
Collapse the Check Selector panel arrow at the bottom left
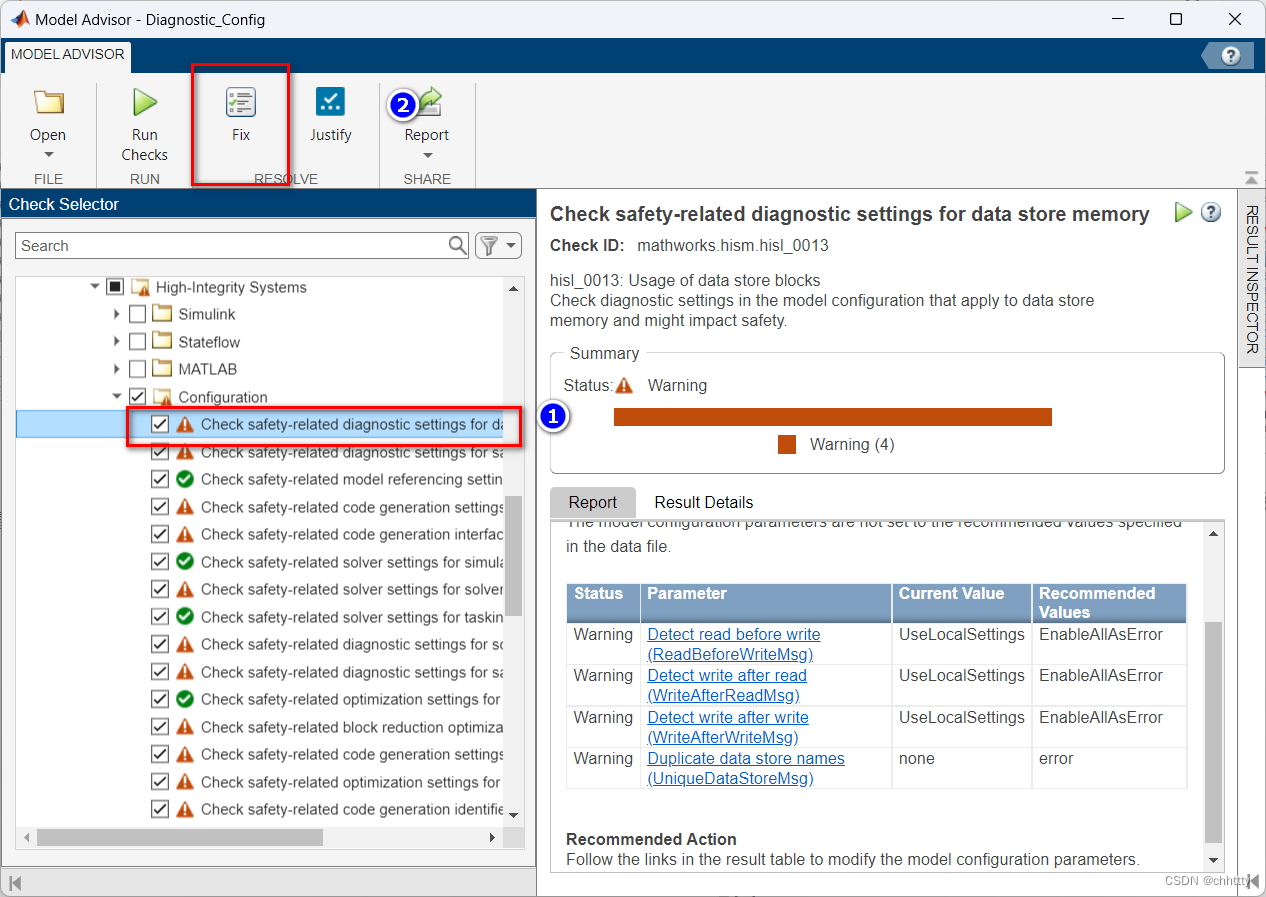click(15, 883)
